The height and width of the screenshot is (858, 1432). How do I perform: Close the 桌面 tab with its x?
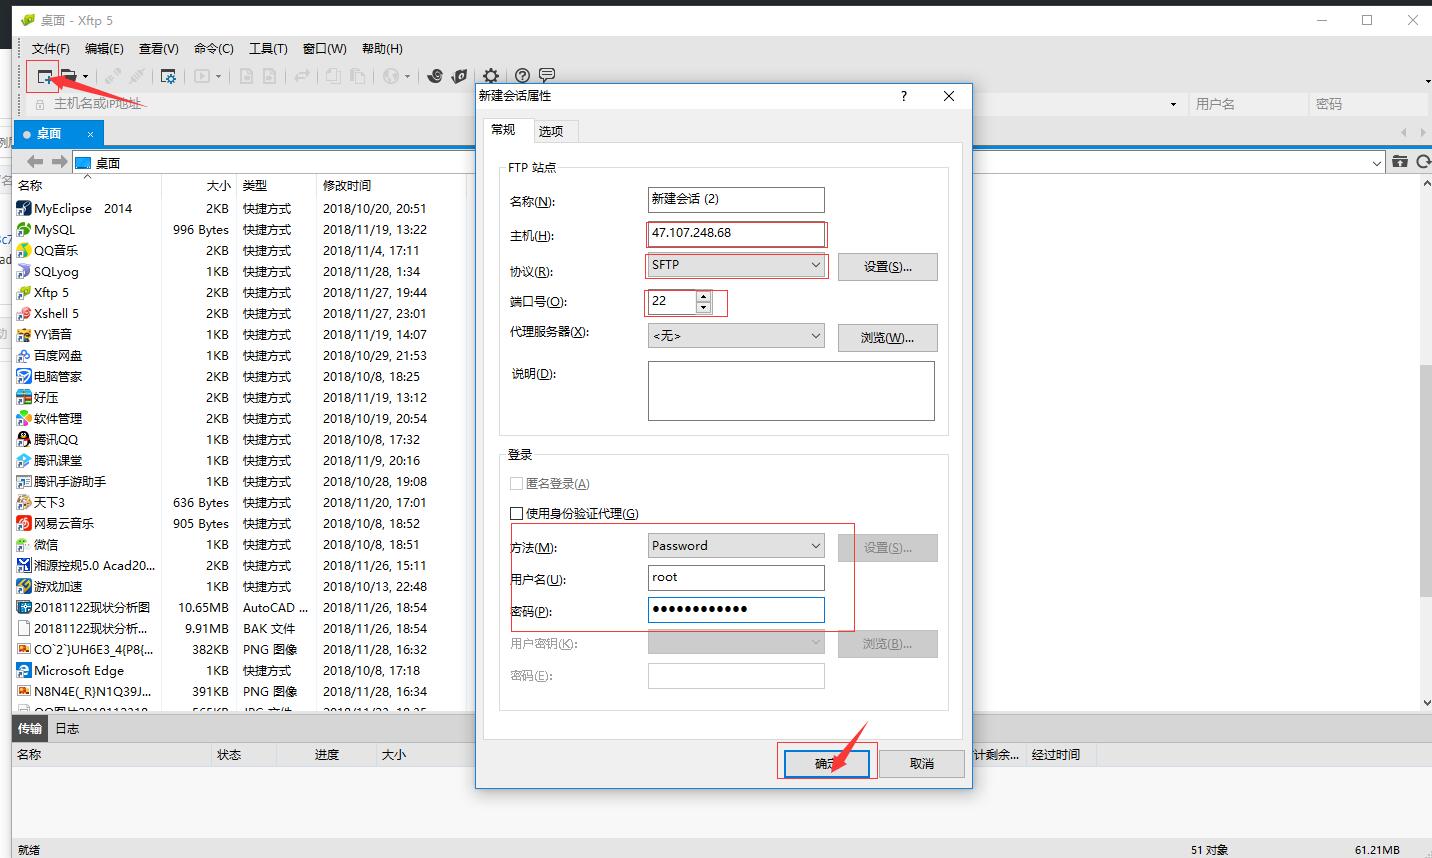pos(90,134)
